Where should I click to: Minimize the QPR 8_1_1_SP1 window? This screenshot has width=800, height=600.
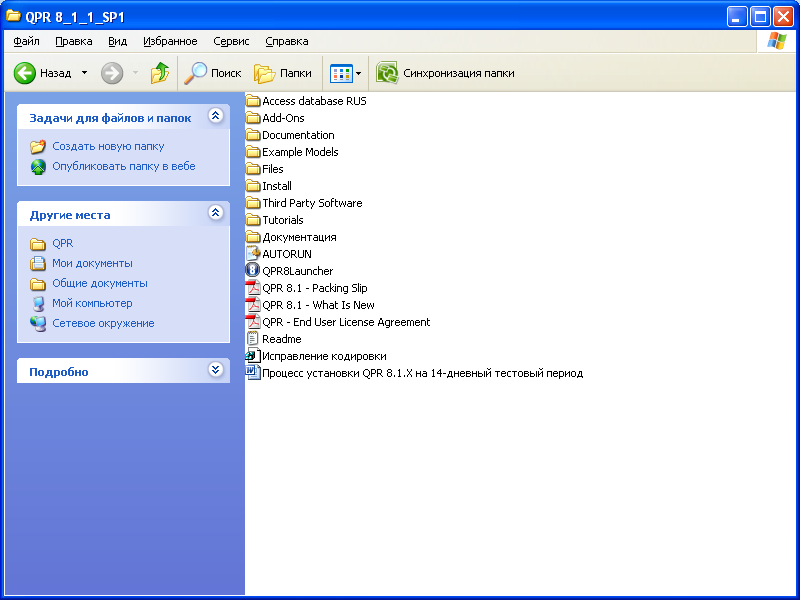737,17
